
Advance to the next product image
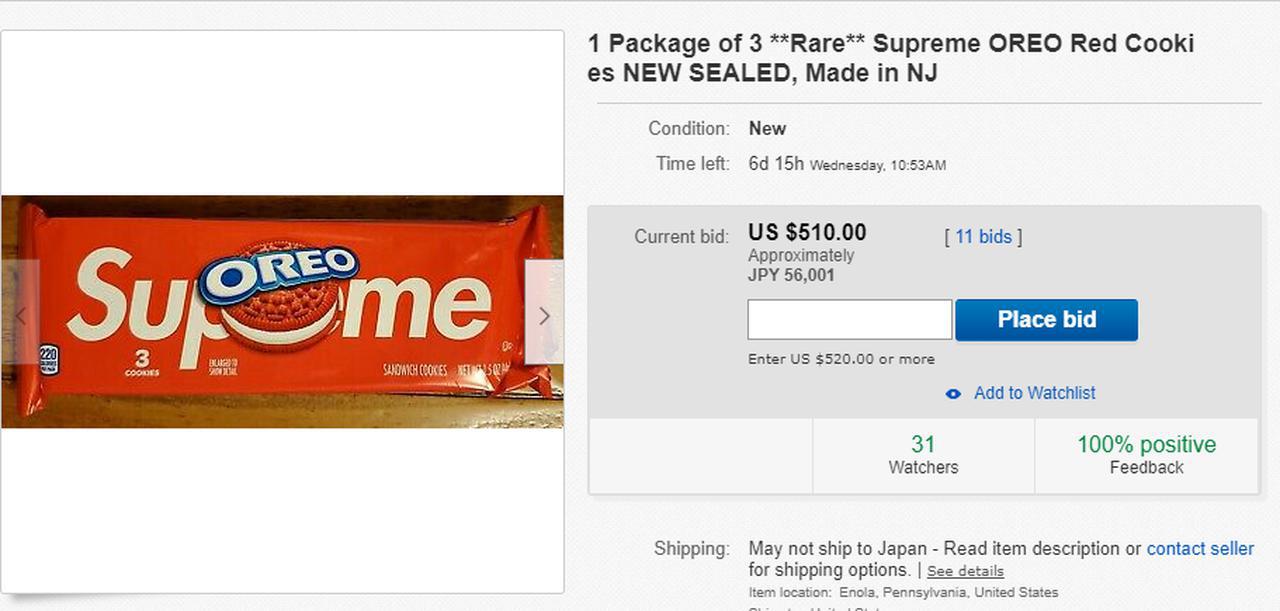pos(544,316)
